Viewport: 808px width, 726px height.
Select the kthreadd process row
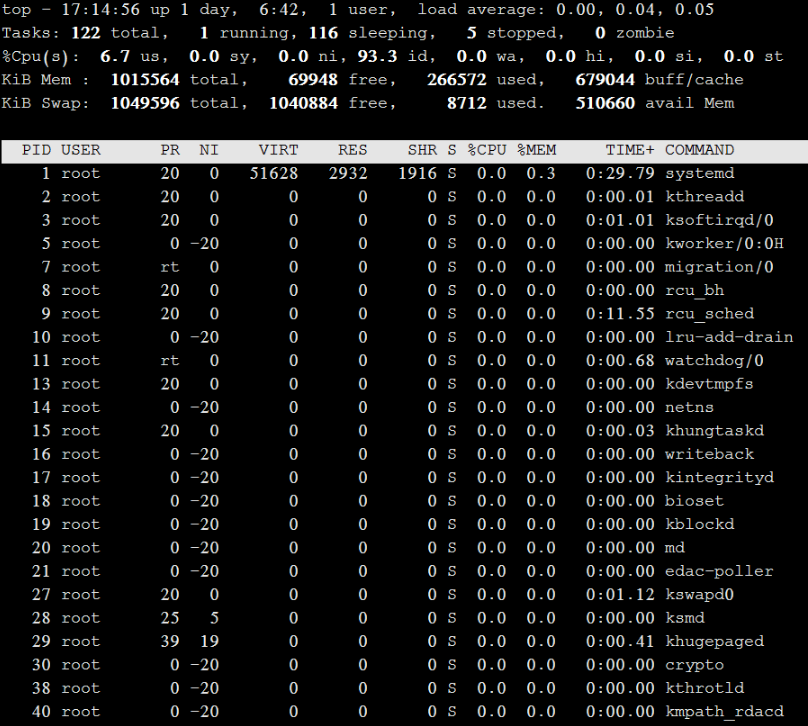pyautogui.click(x=400, y=196)
